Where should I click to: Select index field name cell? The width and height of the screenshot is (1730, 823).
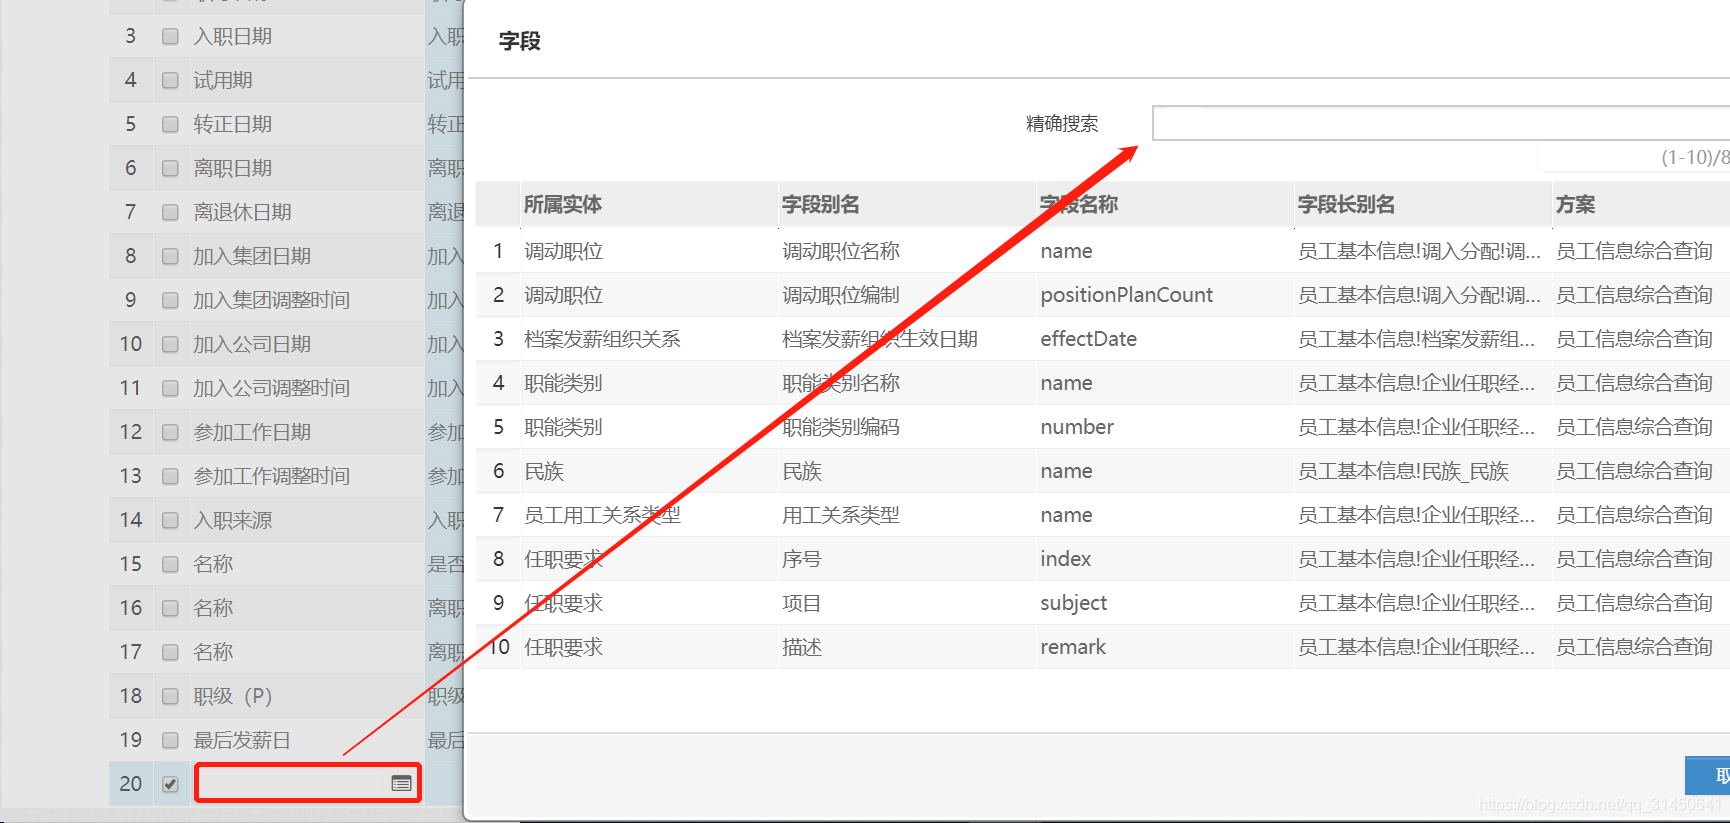[1065, 559]
